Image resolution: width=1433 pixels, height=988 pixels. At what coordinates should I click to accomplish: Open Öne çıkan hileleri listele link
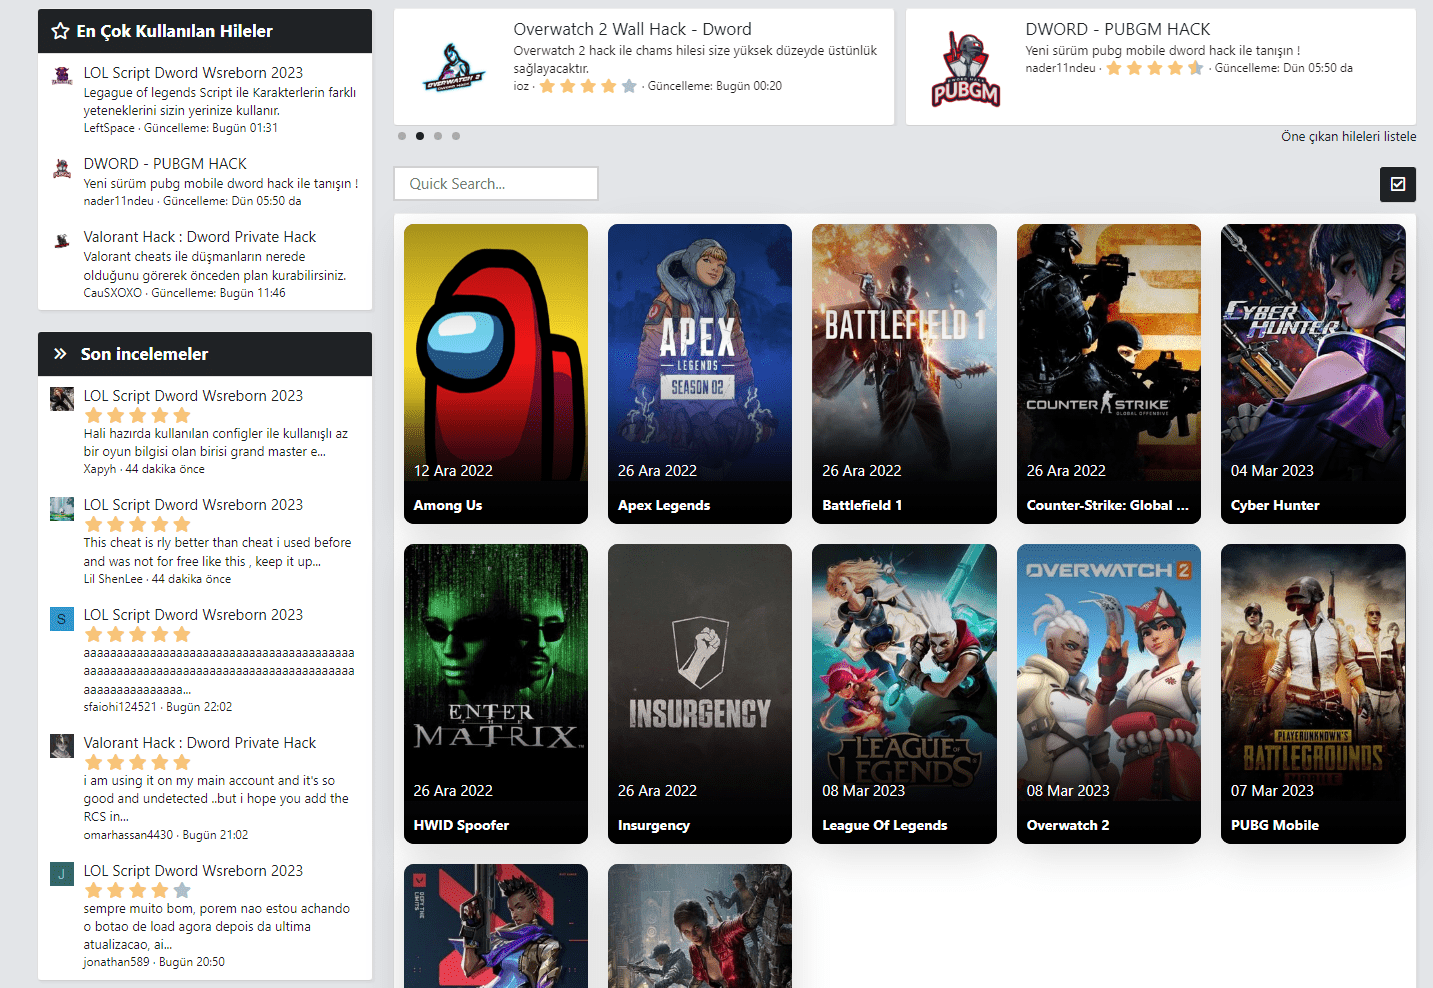click(1348, 137)
